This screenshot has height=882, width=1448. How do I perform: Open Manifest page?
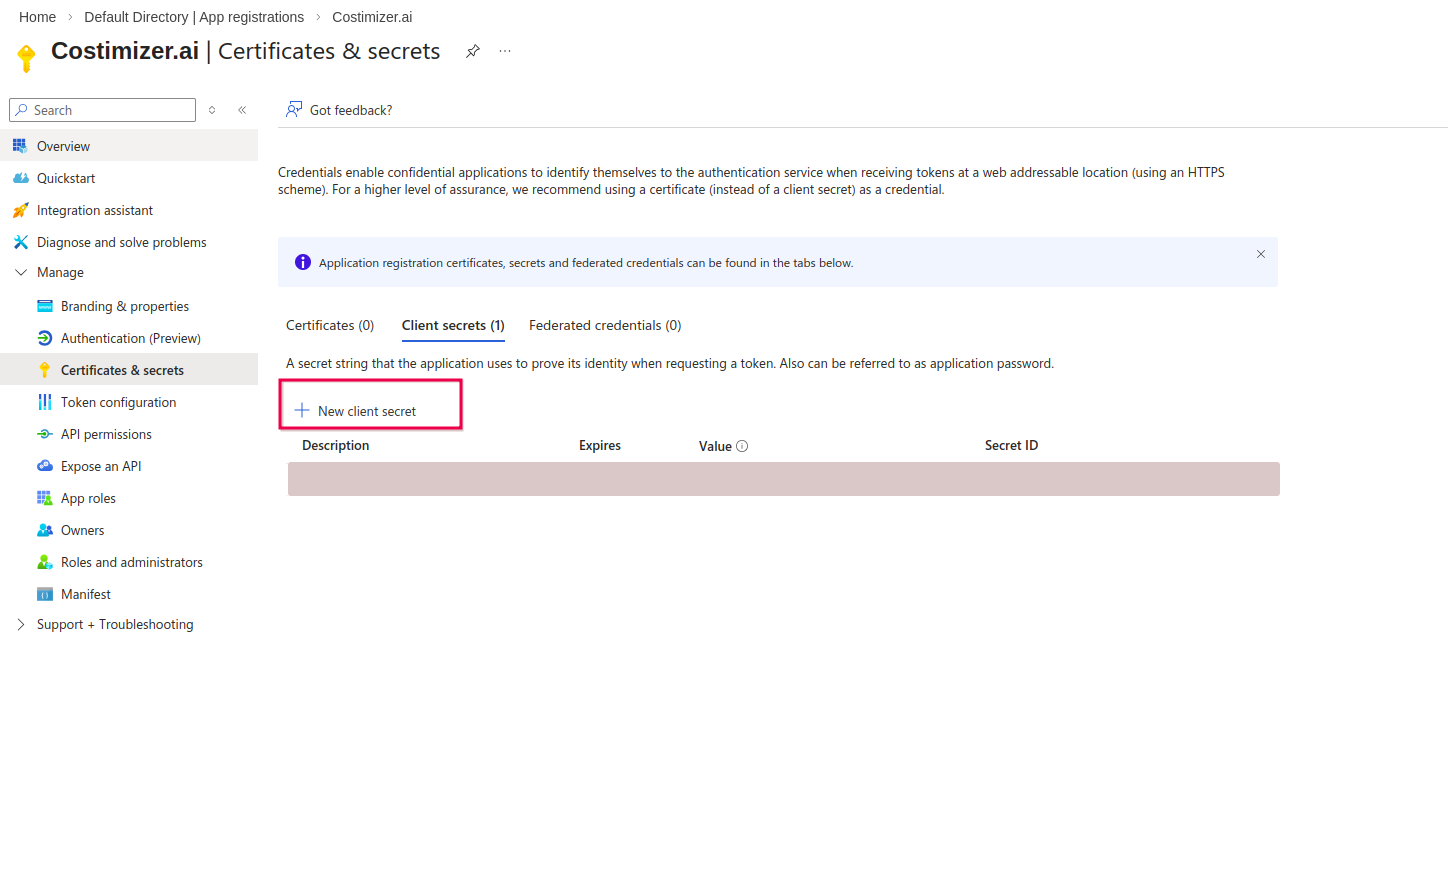86,594
